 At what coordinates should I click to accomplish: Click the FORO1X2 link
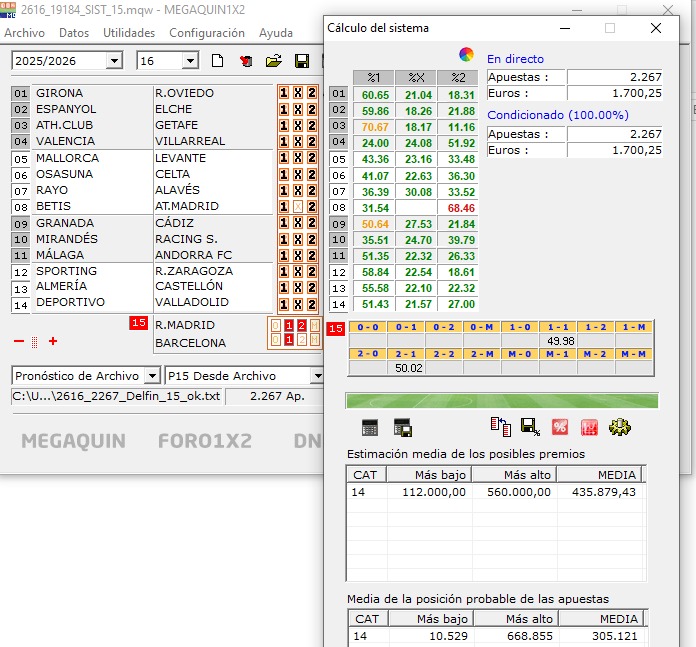click(x=205, y=441)
